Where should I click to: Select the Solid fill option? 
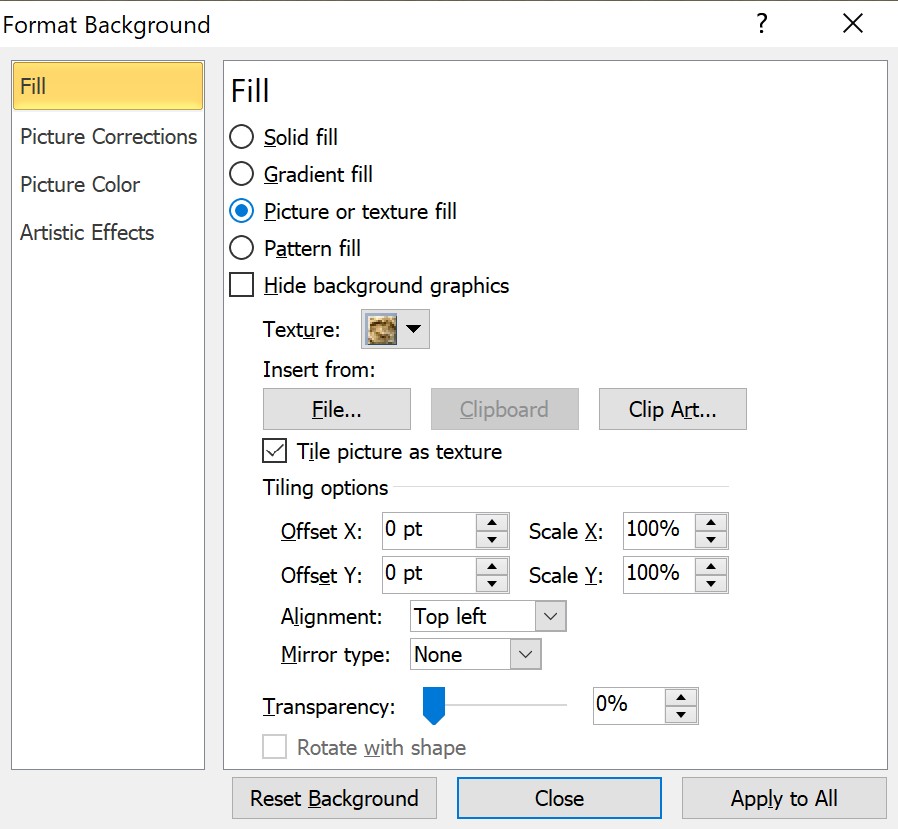[242, 137]
